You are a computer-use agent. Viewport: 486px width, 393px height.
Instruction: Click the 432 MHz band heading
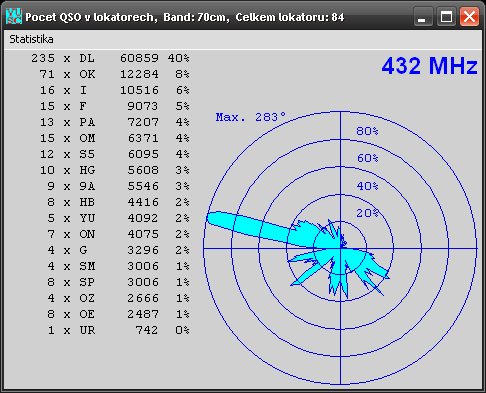429,66
